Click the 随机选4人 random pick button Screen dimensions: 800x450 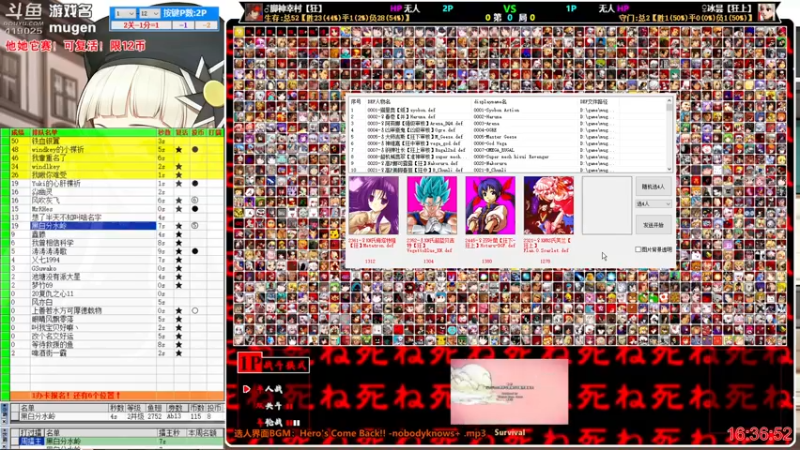pos(654,187)
